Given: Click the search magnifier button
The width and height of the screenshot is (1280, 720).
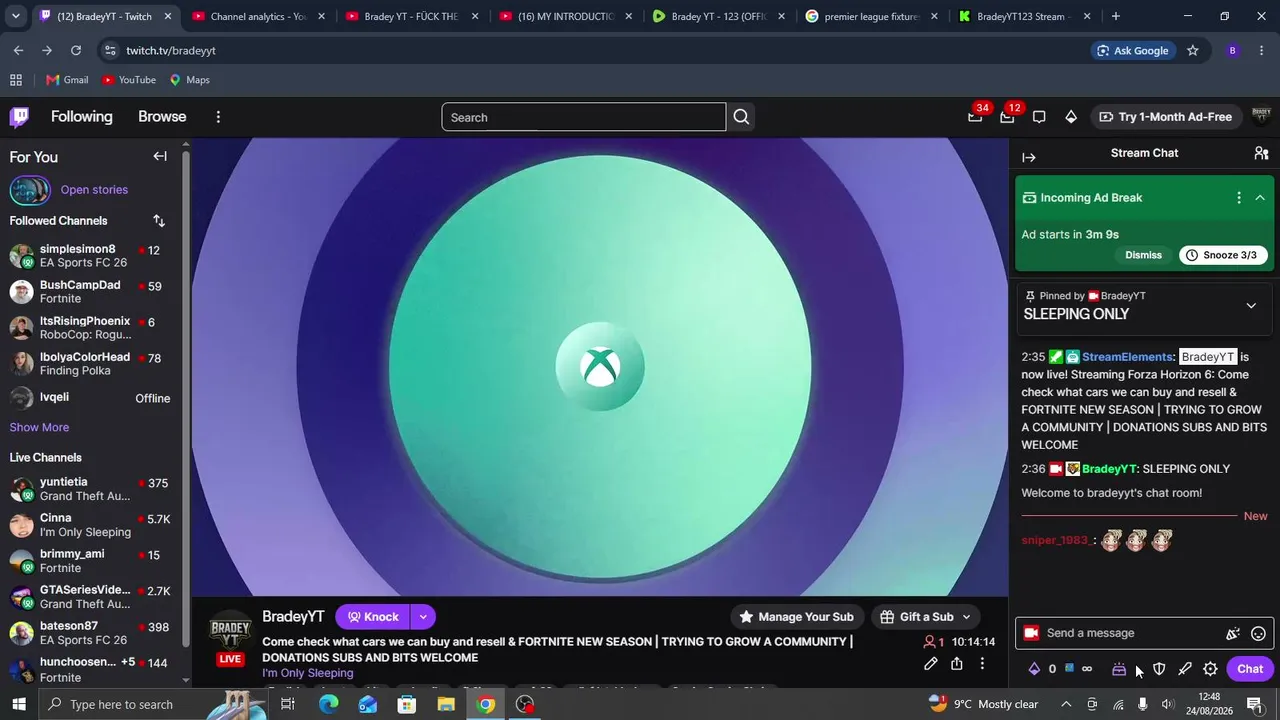Looking at the screenshot, I should [741, 117].
